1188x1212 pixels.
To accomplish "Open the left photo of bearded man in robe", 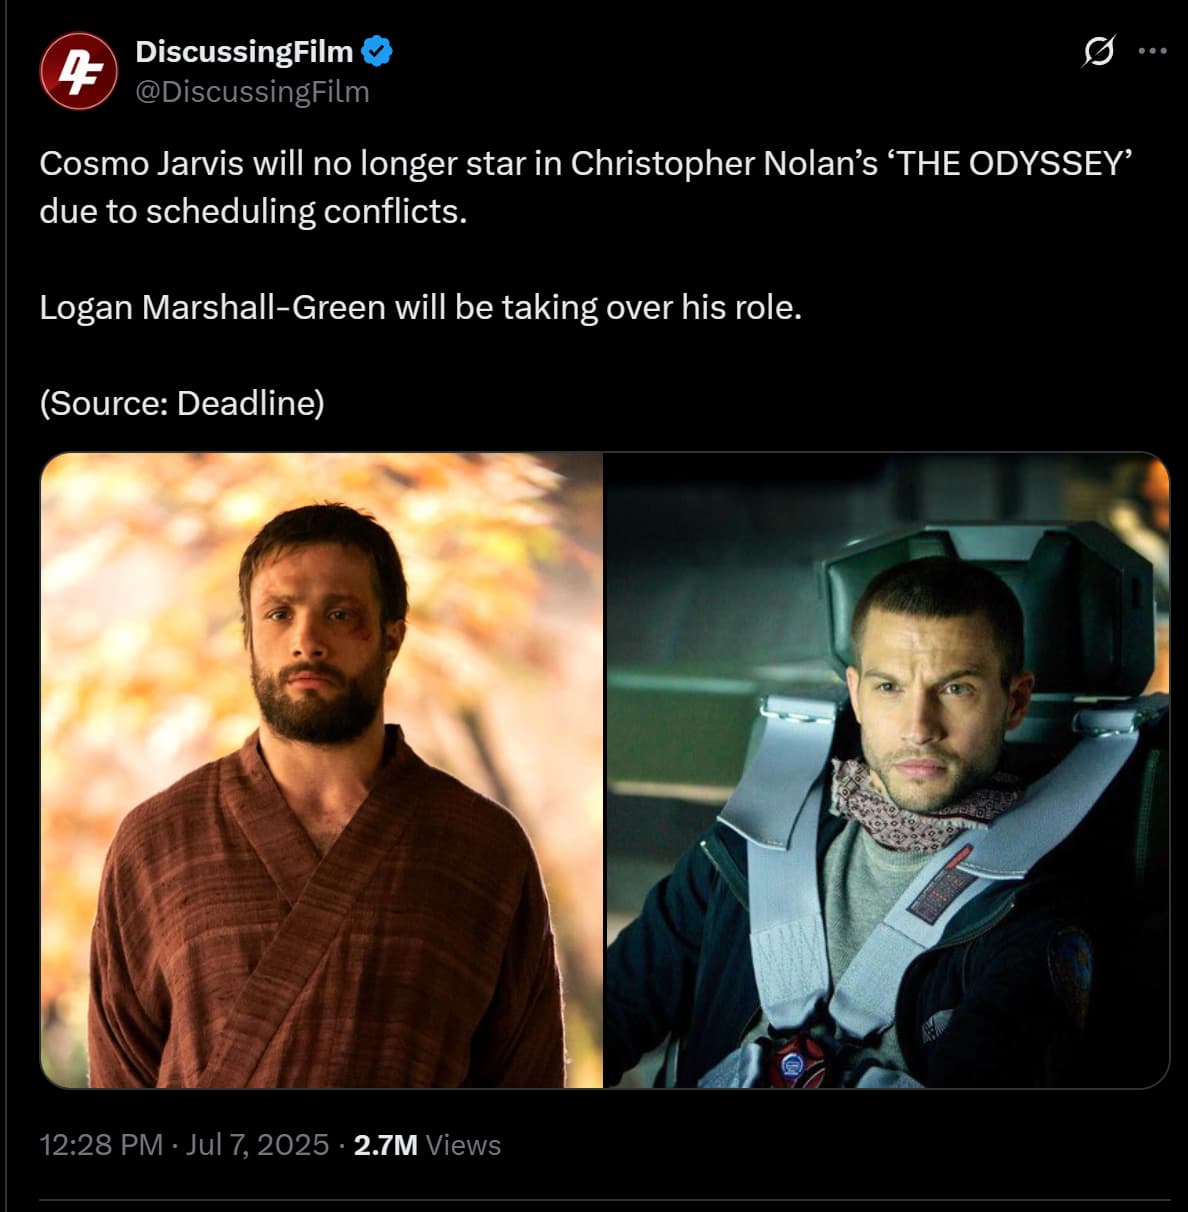I will (x=322, y=770).
